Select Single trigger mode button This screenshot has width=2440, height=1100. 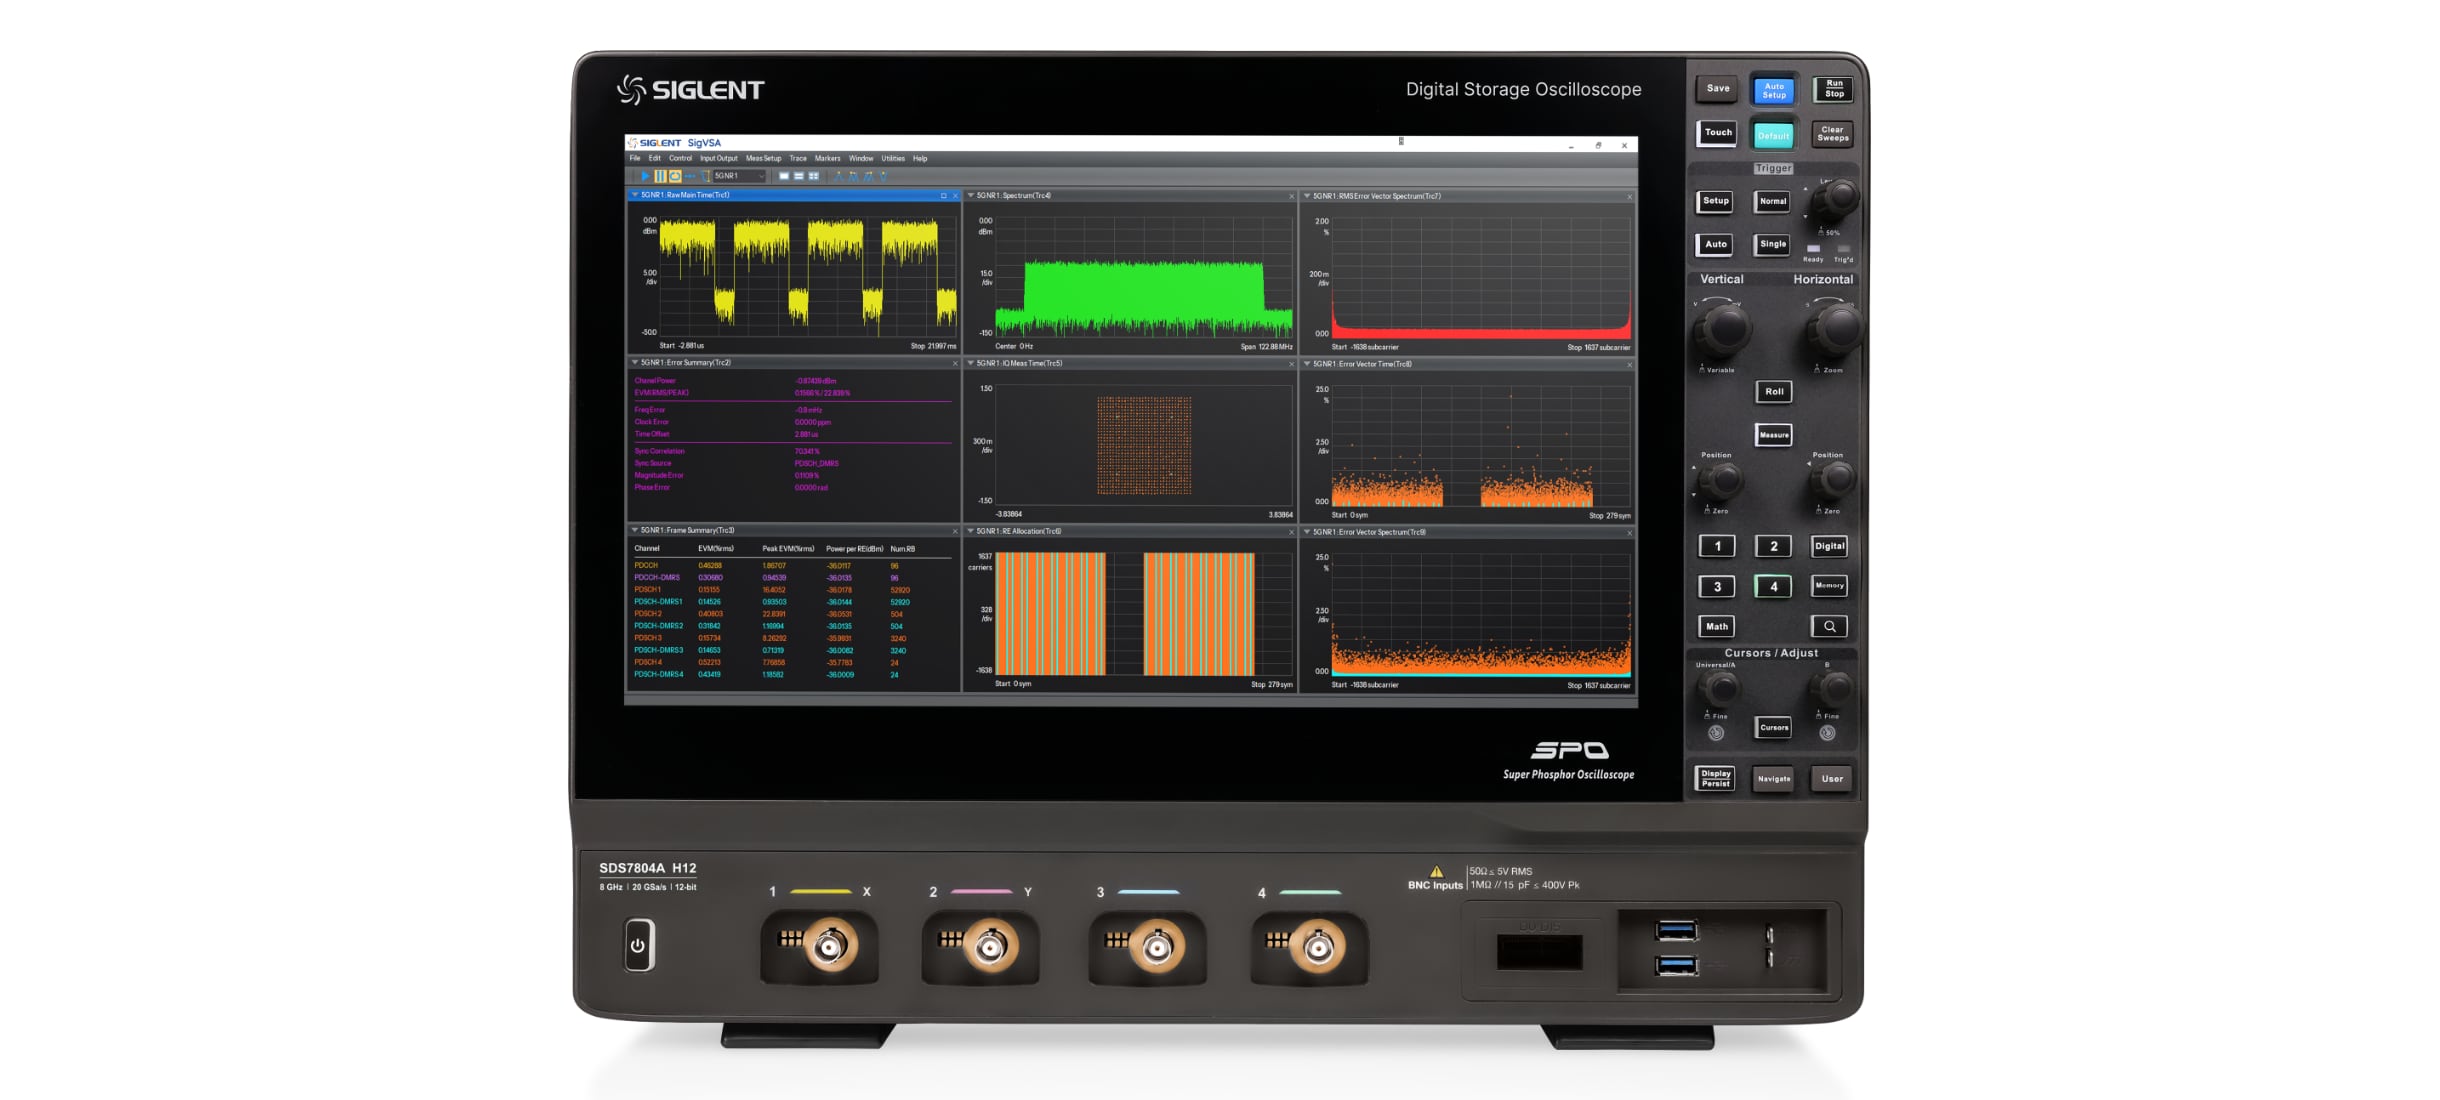click(1772, 244)
